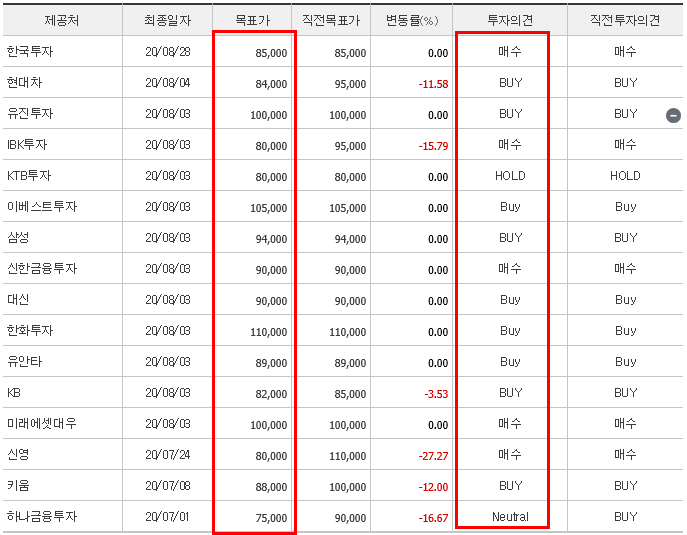687x535 pixels.
Task: Select the 하나금융투자 provider name
Action: pyautogui.click(x=42, y=517)
